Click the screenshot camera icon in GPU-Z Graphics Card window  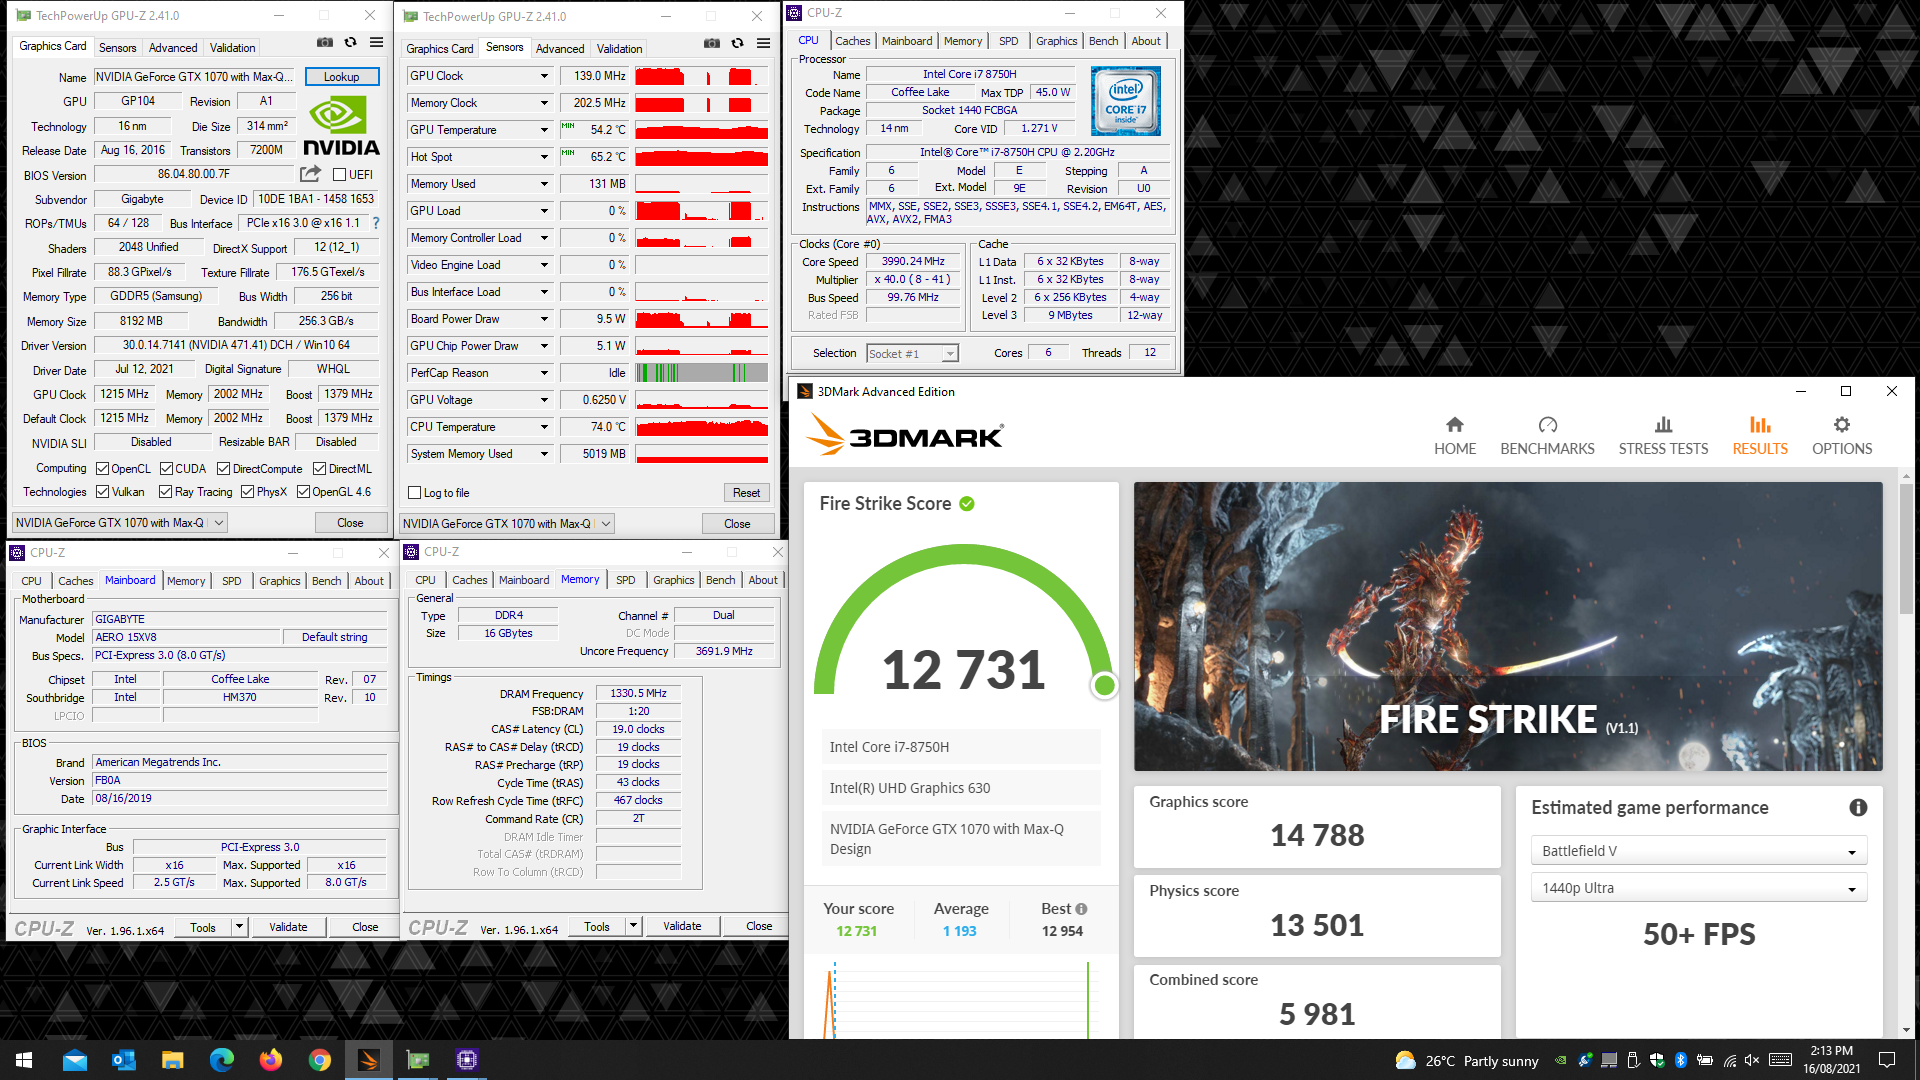(325, 43)
